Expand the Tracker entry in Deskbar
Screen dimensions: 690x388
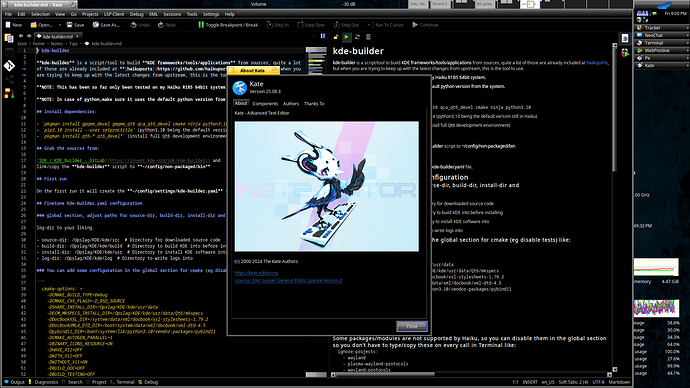pyautogui.click(x=661, y=28)
